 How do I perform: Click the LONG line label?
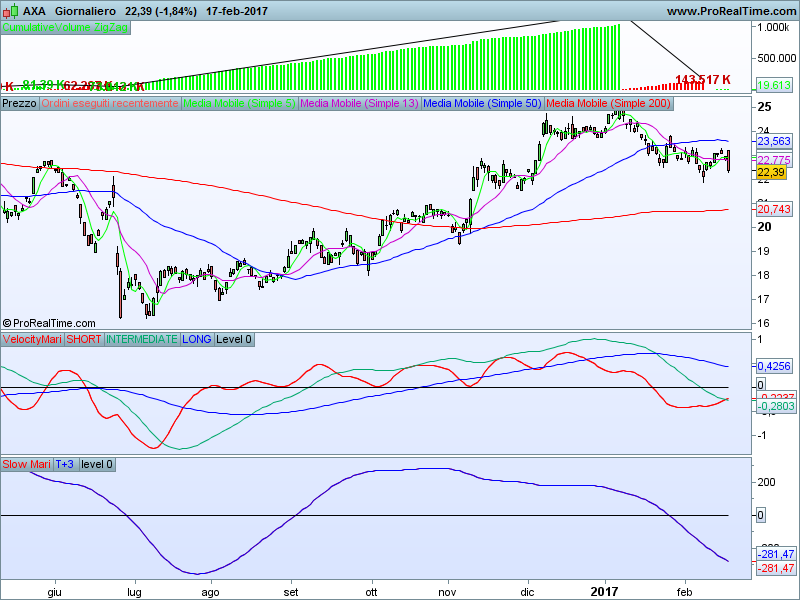pyautogui.click(x=197, y=339)
